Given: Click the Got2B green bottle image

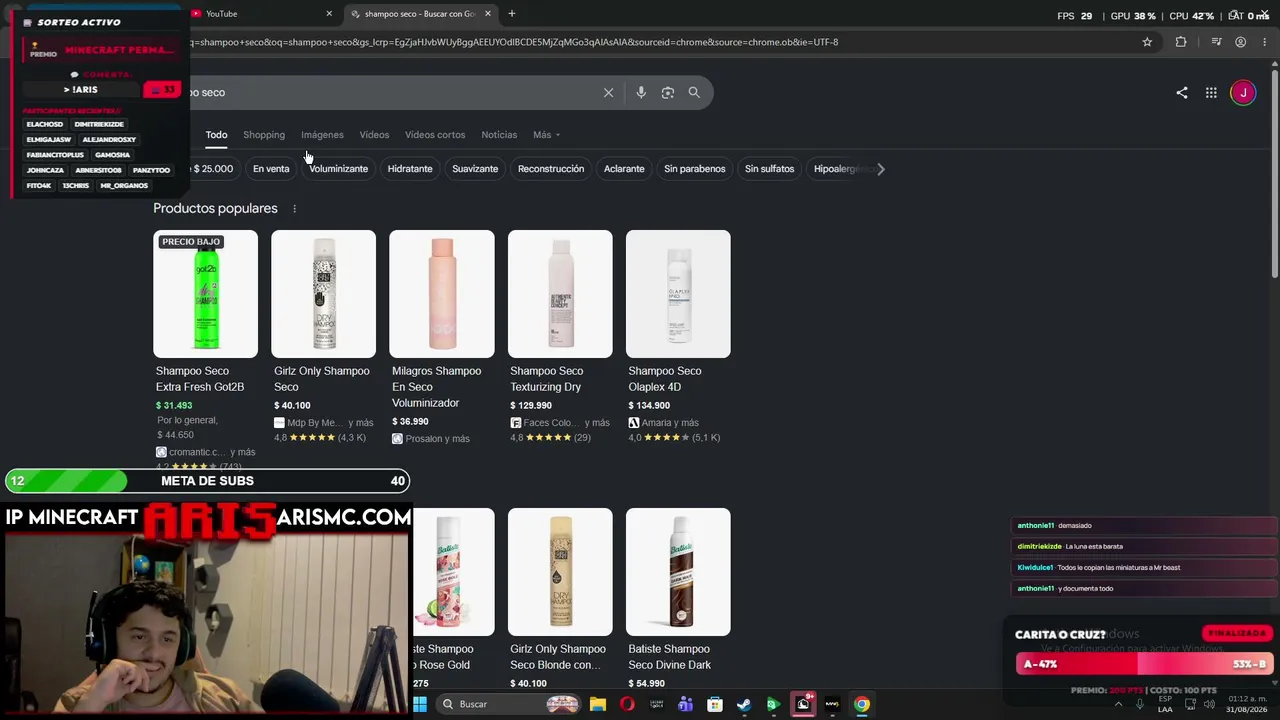Looking at the screenshot, I should [205, 294].
